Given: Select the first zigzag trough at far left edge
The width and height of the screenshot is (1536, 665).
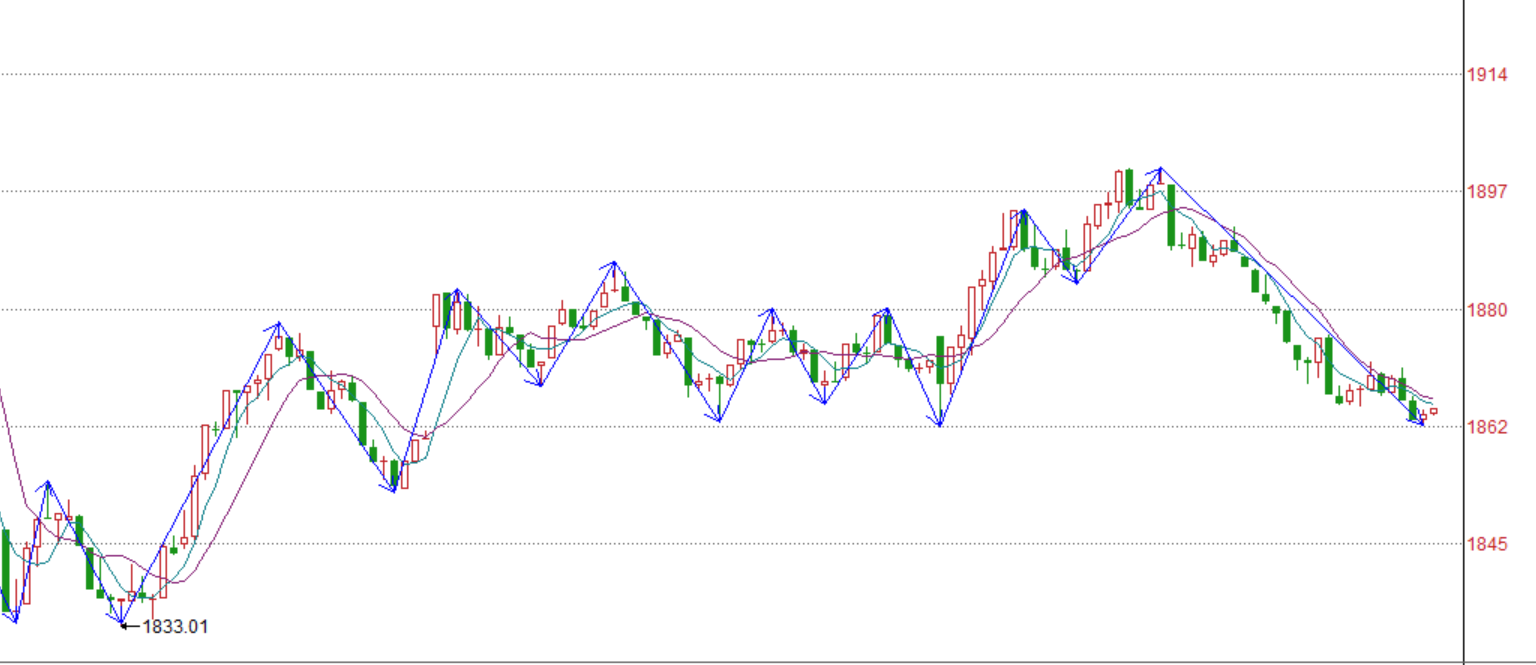Looking at the screenshot, I should [x=14, y=620].
